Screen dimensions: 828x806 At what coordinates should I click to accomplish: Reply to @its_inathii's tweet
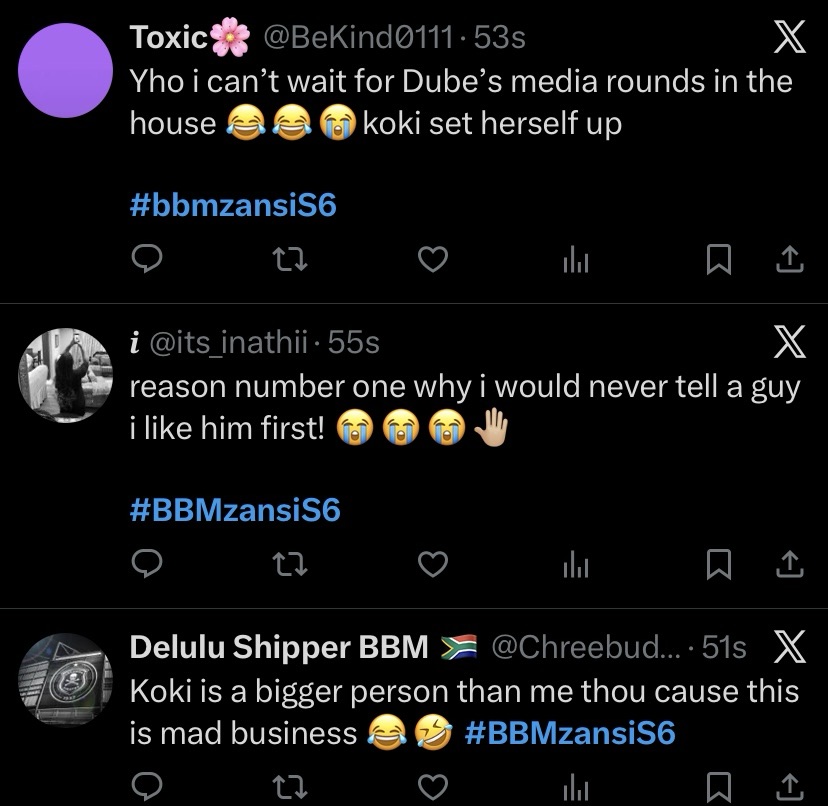148,566
